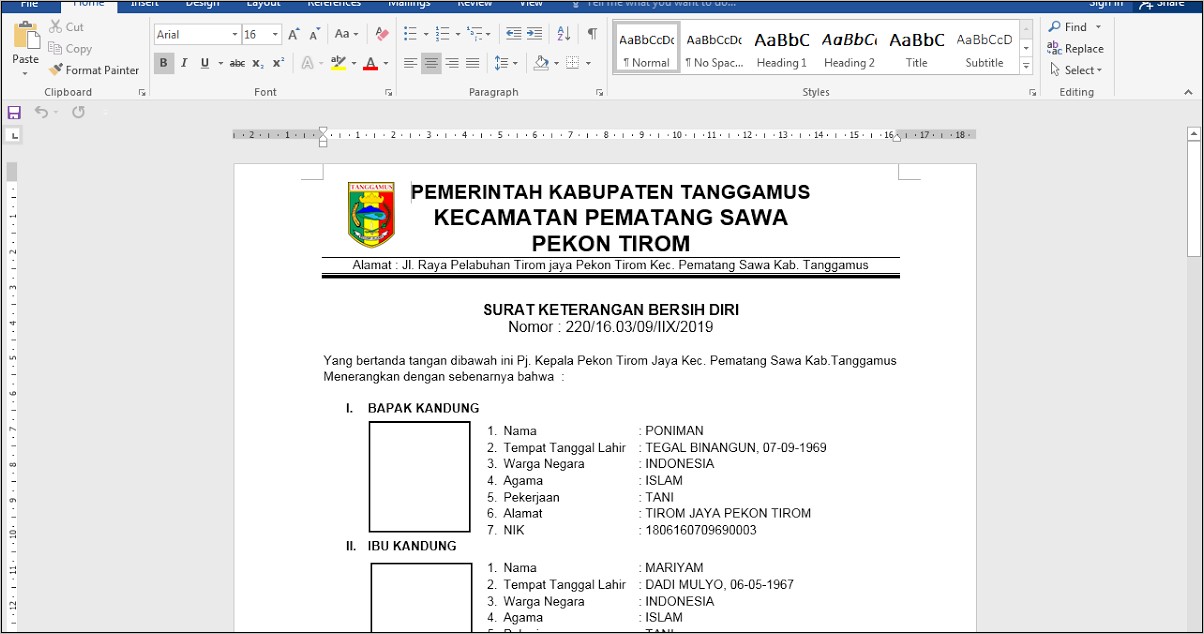The image size is (1204, 634).
Task: Apply the No Spacing style
Action: coord(714,48)
